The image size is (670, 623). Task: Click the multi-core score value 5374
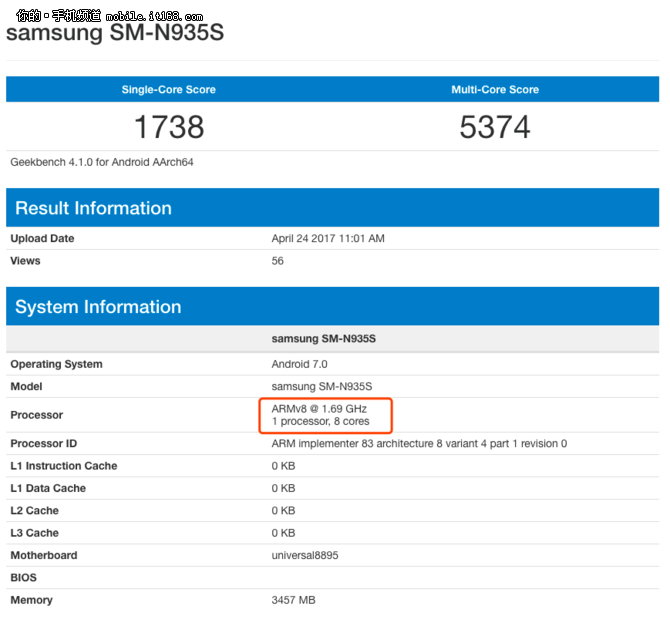[495, 127]
